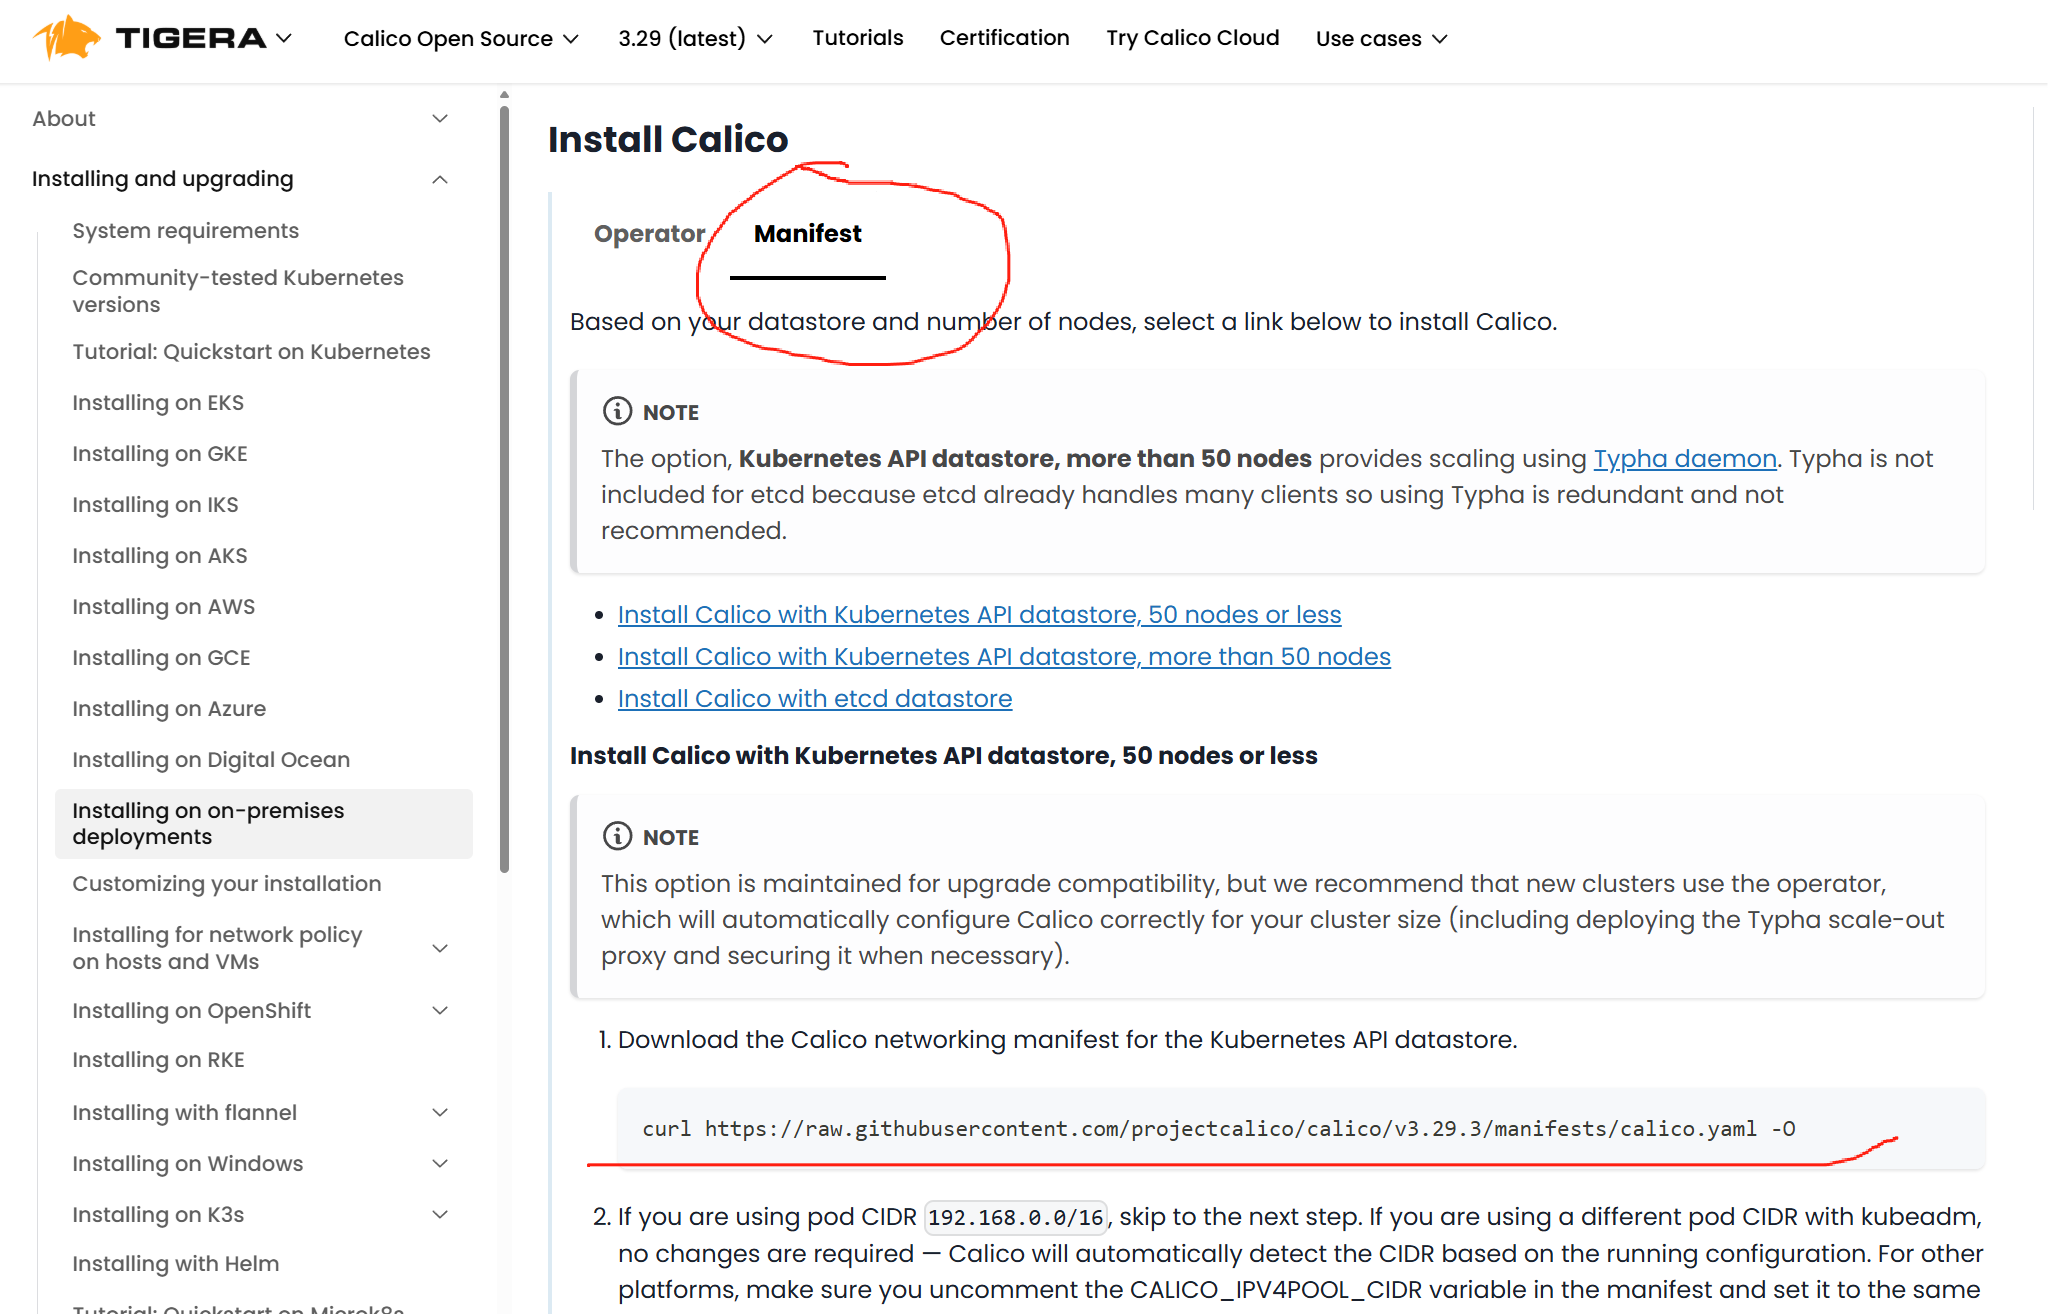Open Tutorials in top navigation
The width and height of the screenshot is (2048, 1314).
click(x=857, y=38)
